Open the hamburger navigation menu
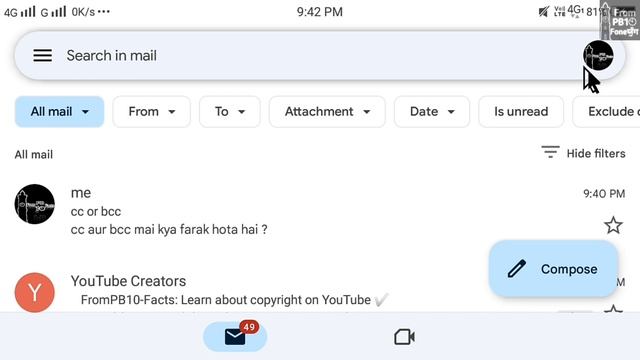 [42, 56]
